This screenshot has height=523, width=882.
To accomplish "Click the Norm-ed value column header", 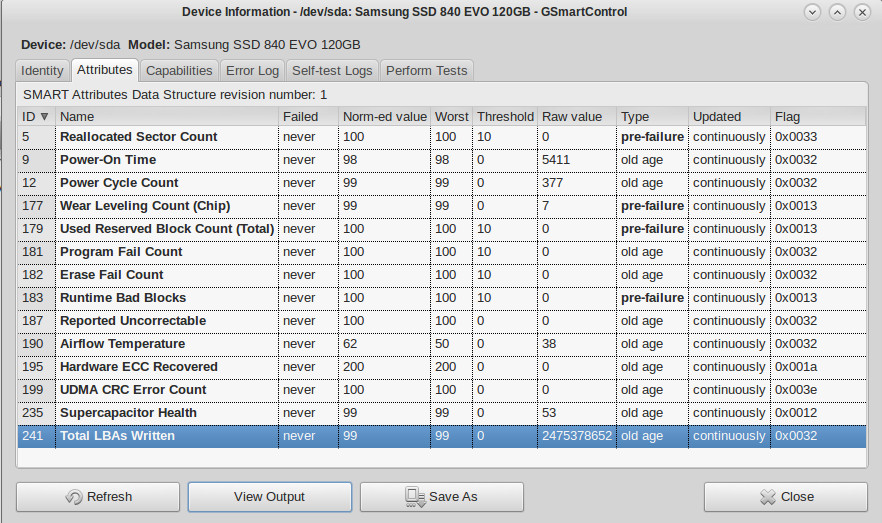I will pos(384,116).
